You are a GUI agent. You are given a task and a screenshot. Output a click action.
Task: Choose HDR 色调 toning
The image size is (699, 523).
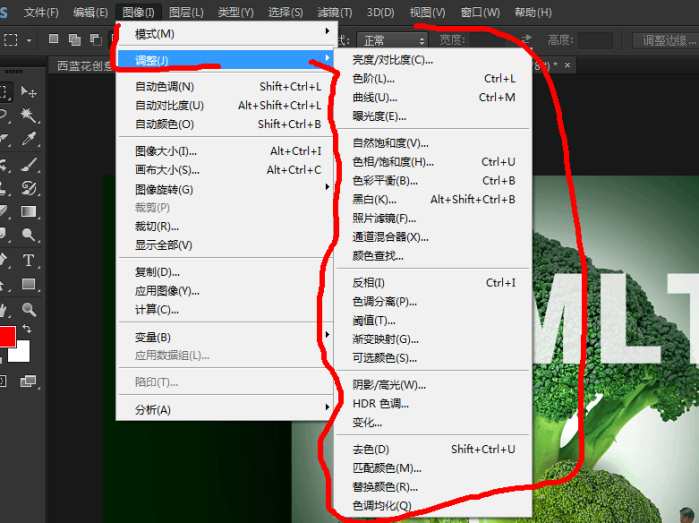433,404
